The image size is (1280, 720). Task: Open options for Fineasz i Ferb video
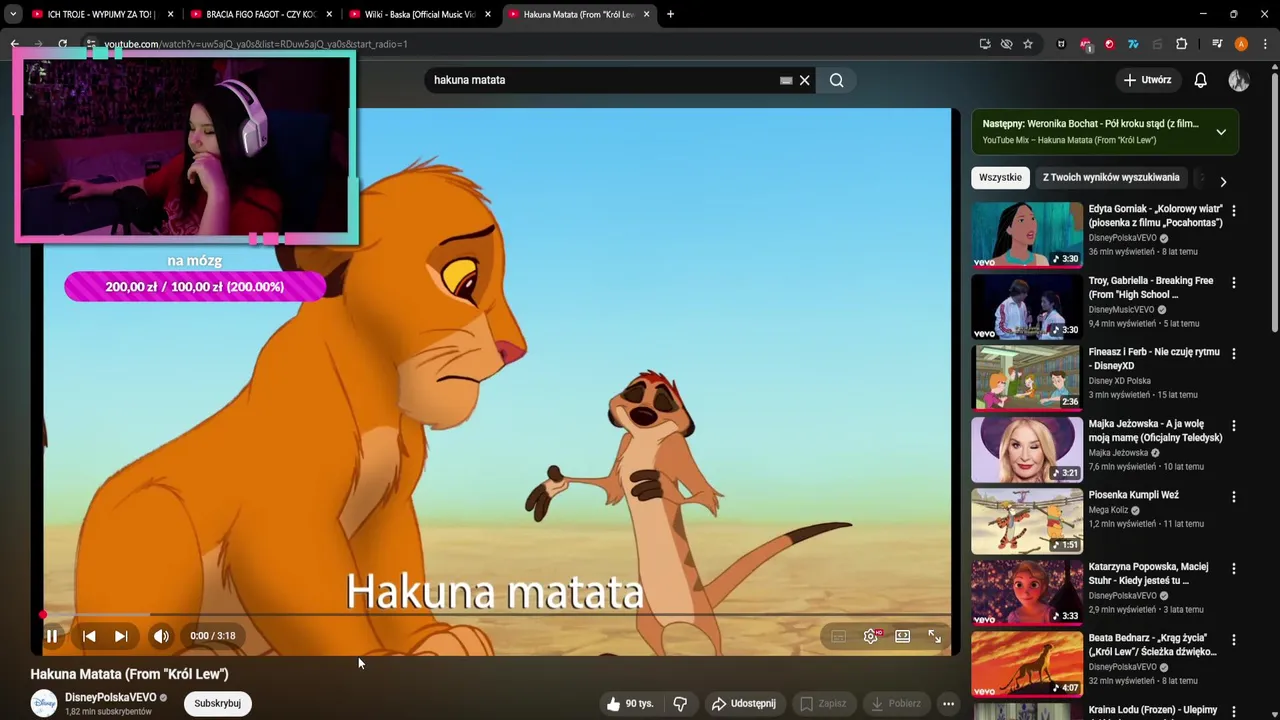(x=1233, y=354)
